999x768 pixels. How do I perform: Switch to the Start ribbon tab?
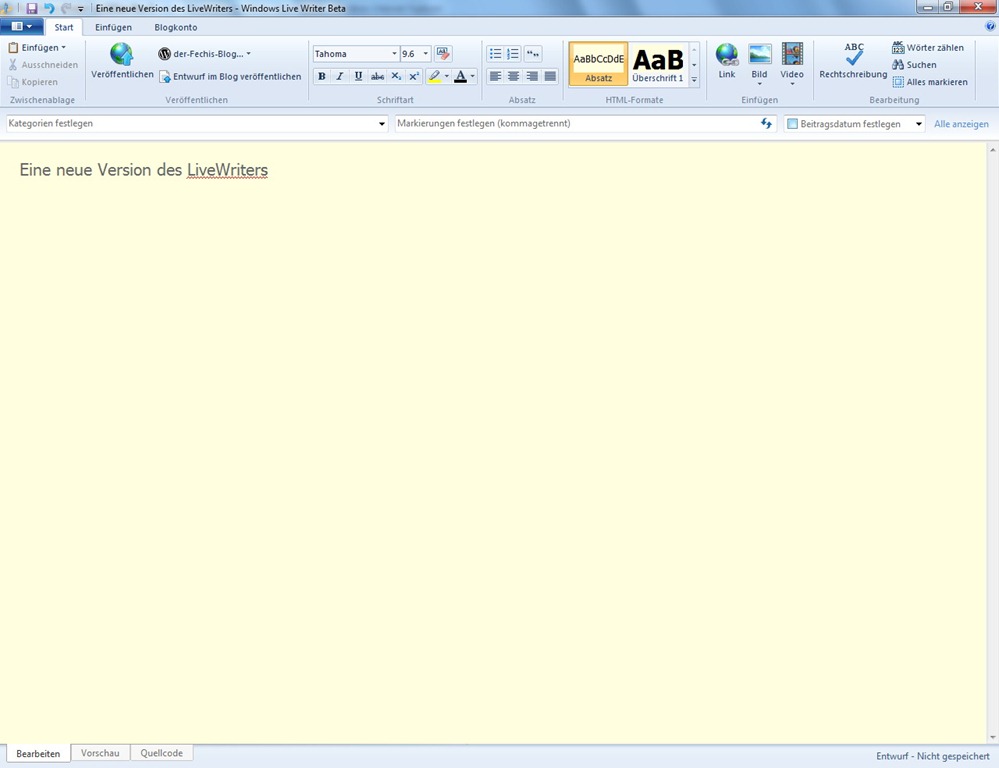(x=64, y=27)
